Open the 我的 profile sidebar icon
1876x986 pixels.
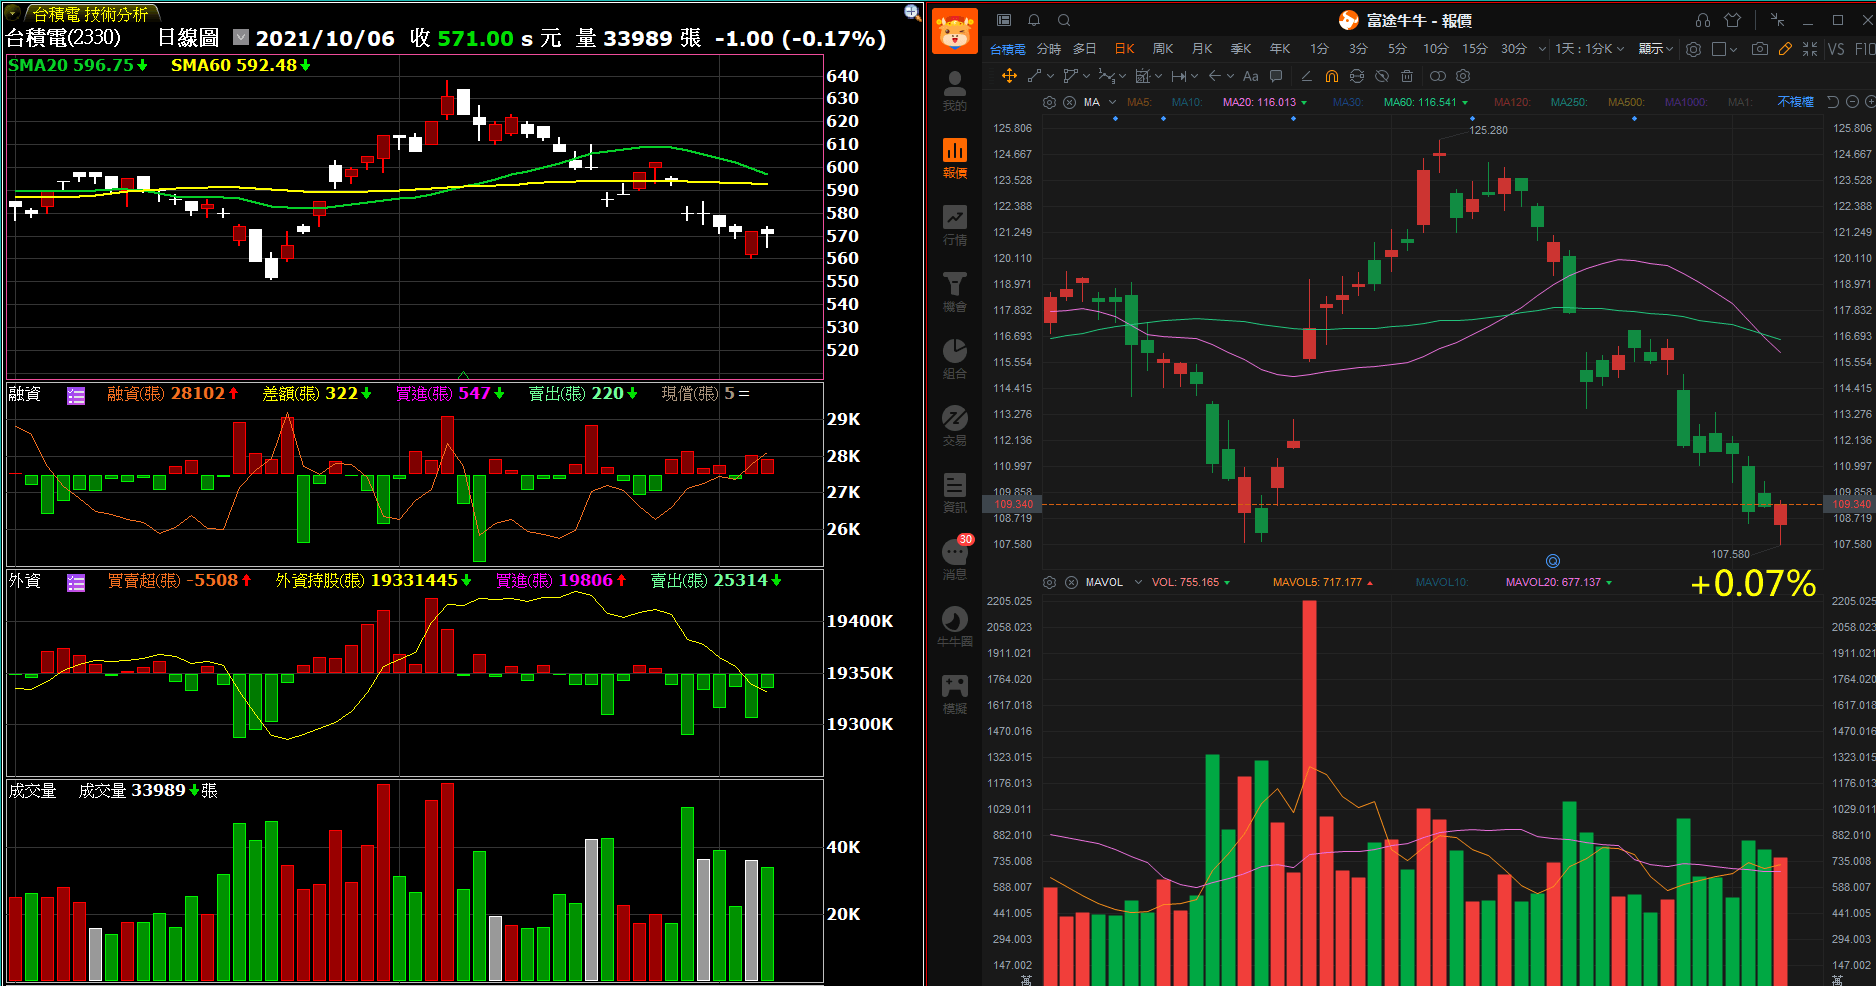(955, 91)
